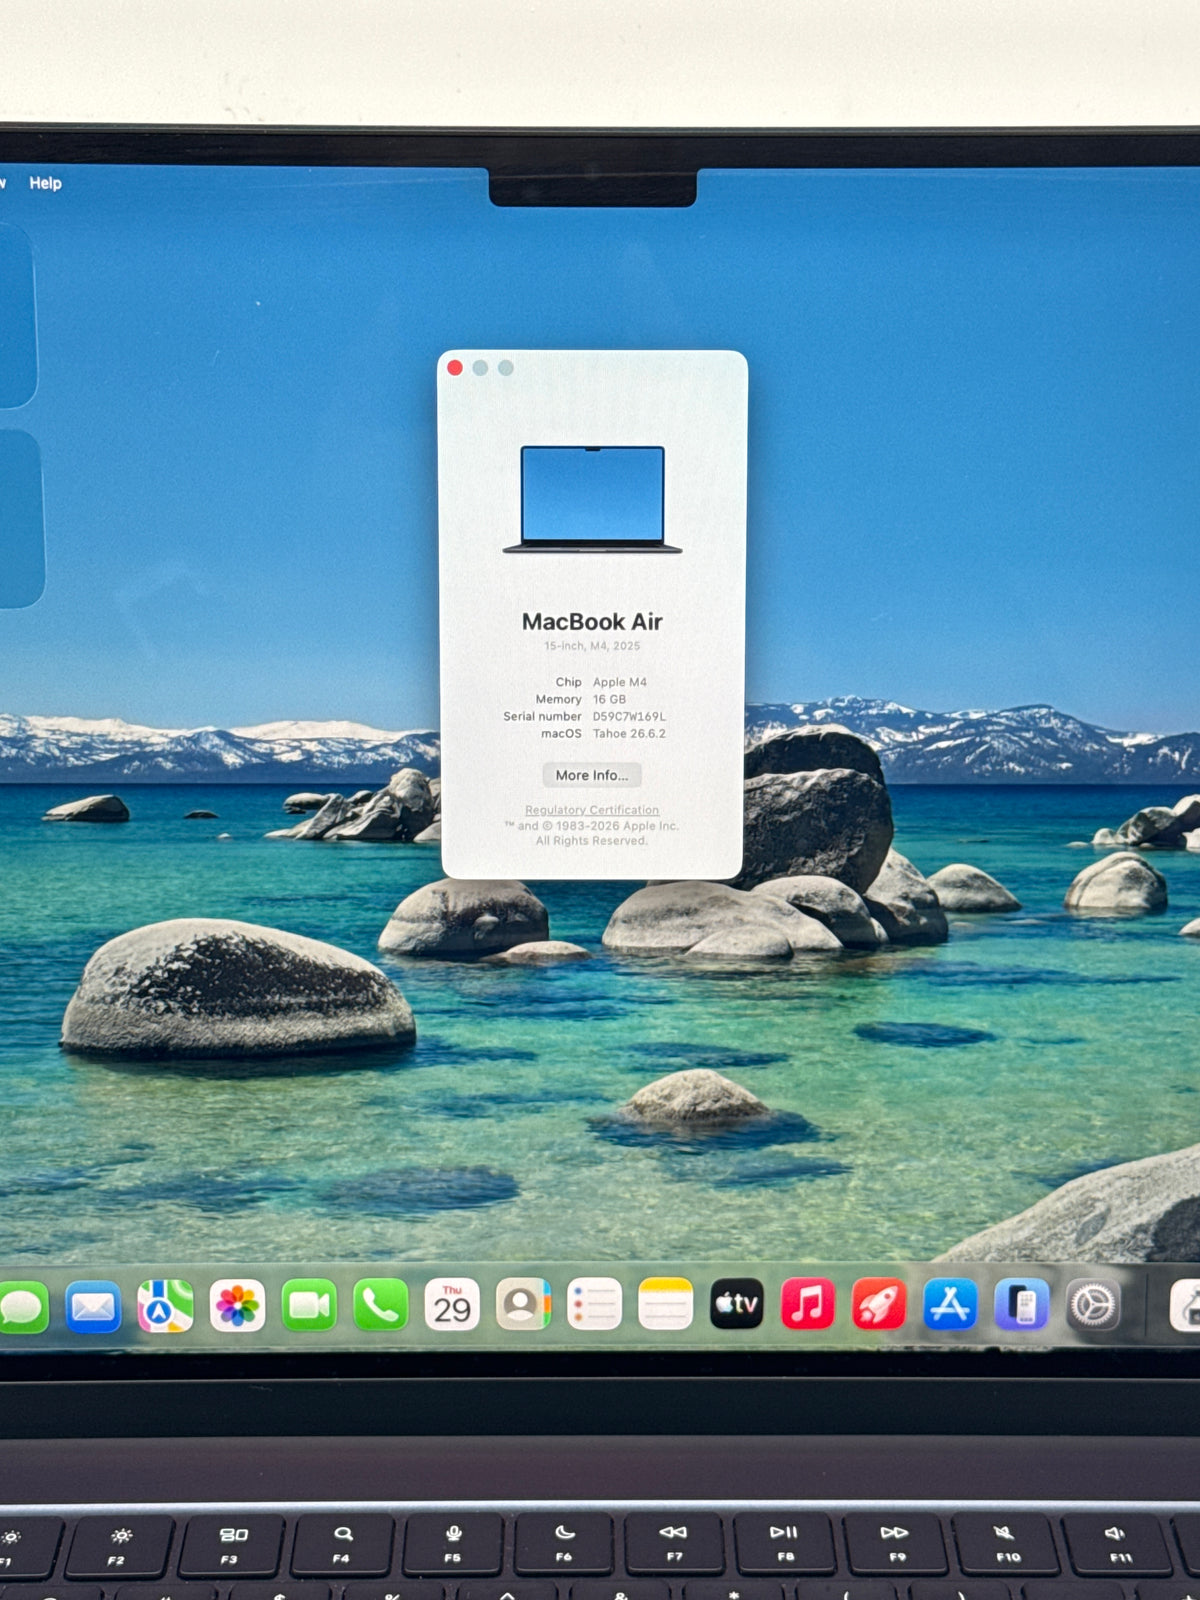This screenshot has height=1600, width=1200.
Task: Open the Help menu in the menu bar
Action: point(45,183)
